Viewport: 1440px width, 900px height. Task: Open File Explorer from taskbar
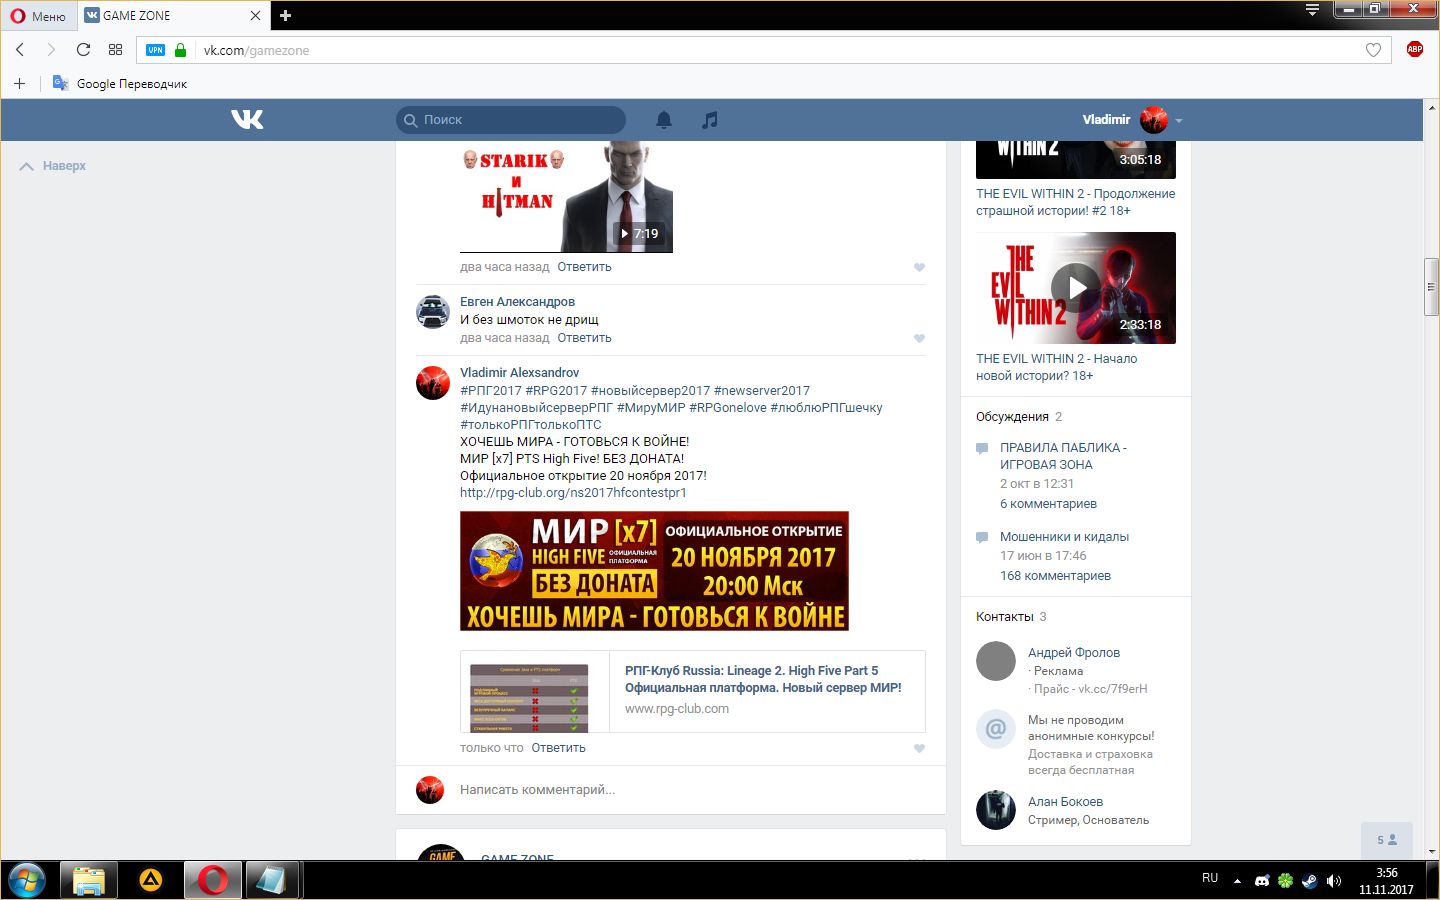click(x=89, y=880)
